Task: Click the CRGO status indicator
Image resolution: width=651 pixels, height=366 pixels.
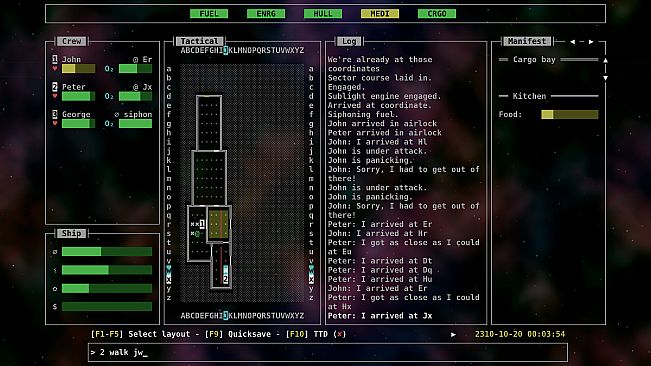Action: pos(437,14)
